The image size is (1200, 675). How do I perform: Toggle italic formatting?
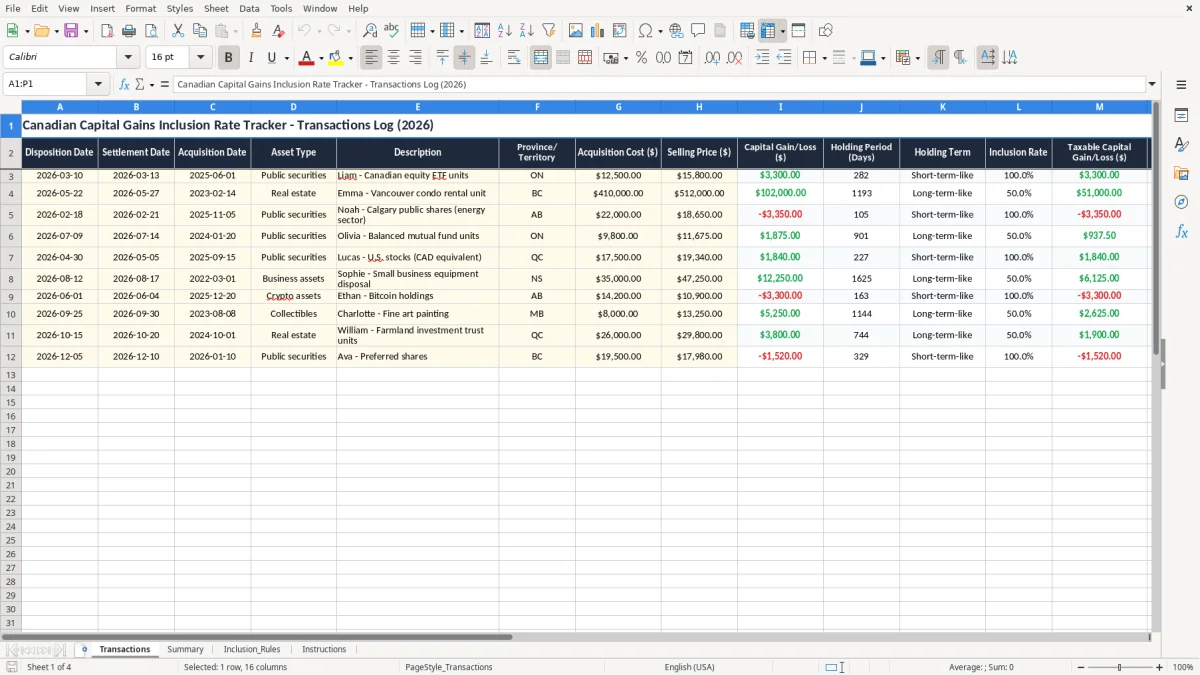point(250,58)
